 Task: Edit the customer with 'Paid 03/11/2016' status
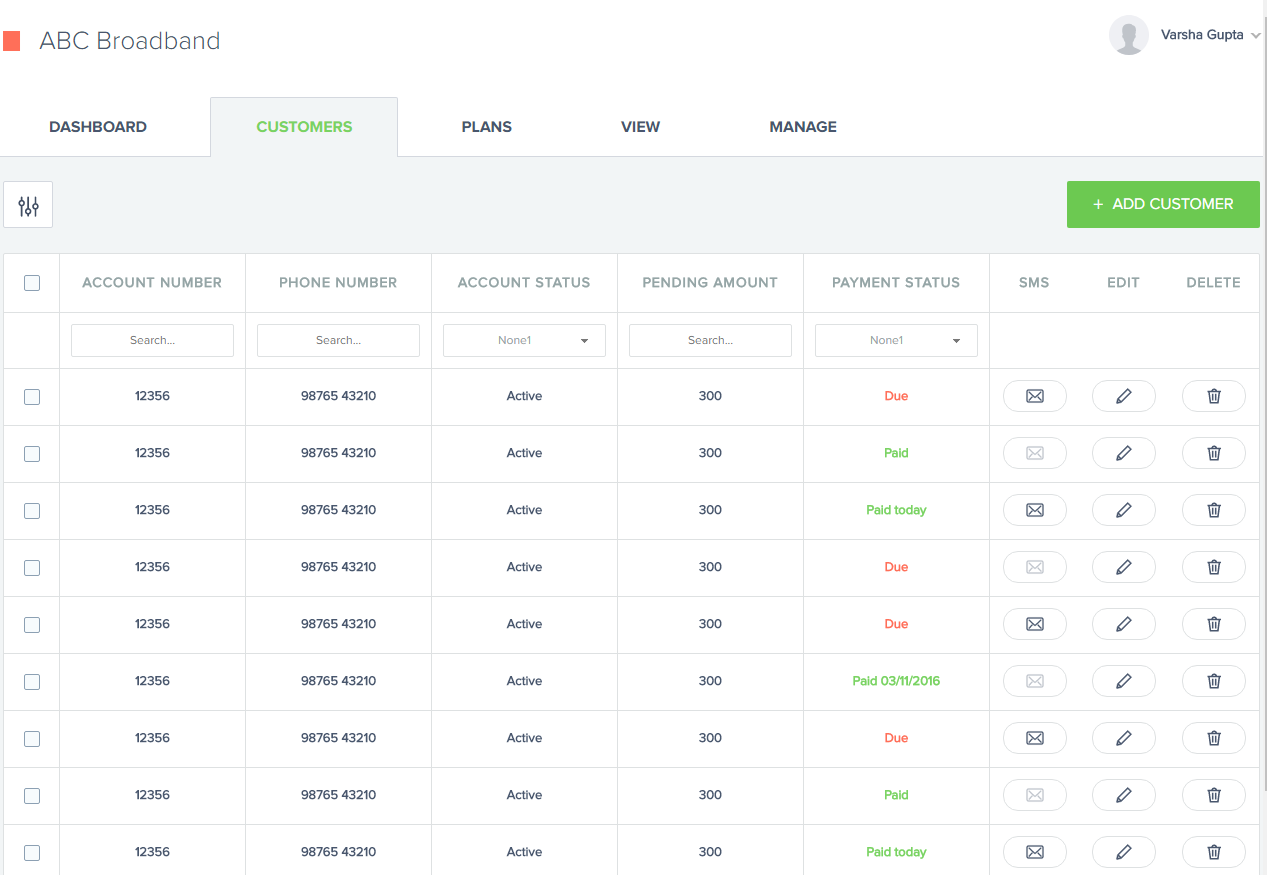[1123, 681]
